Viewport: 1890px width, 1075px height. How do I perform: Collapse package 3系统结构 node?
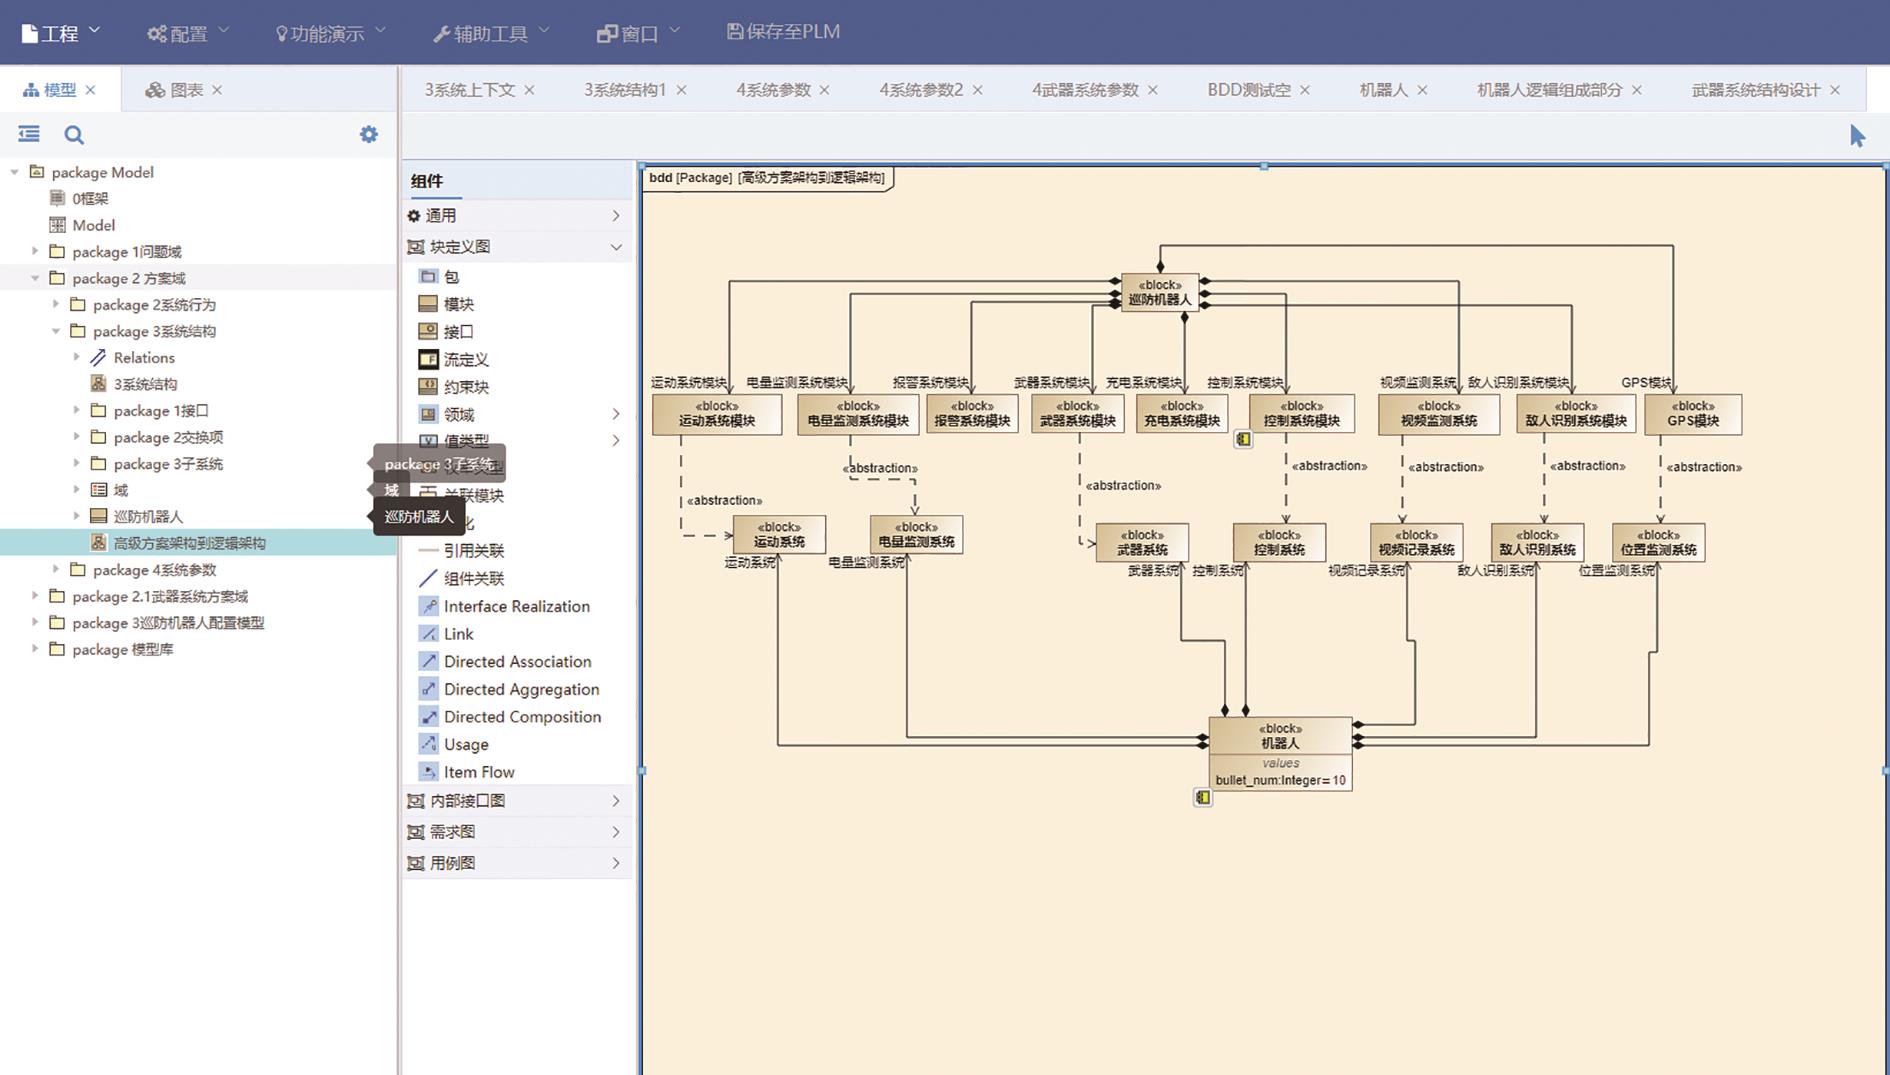pyautogui.click(x=56, y=331)
